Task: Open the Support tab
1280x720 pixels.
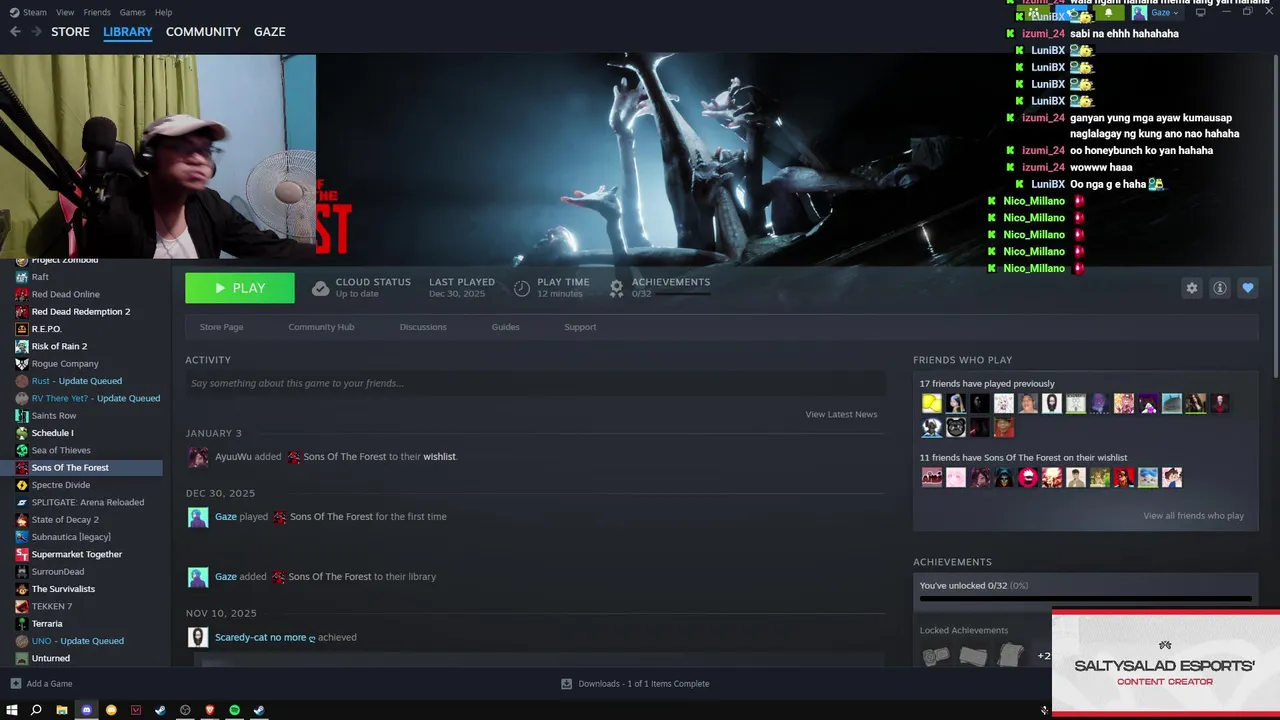Action: [580, 327]
